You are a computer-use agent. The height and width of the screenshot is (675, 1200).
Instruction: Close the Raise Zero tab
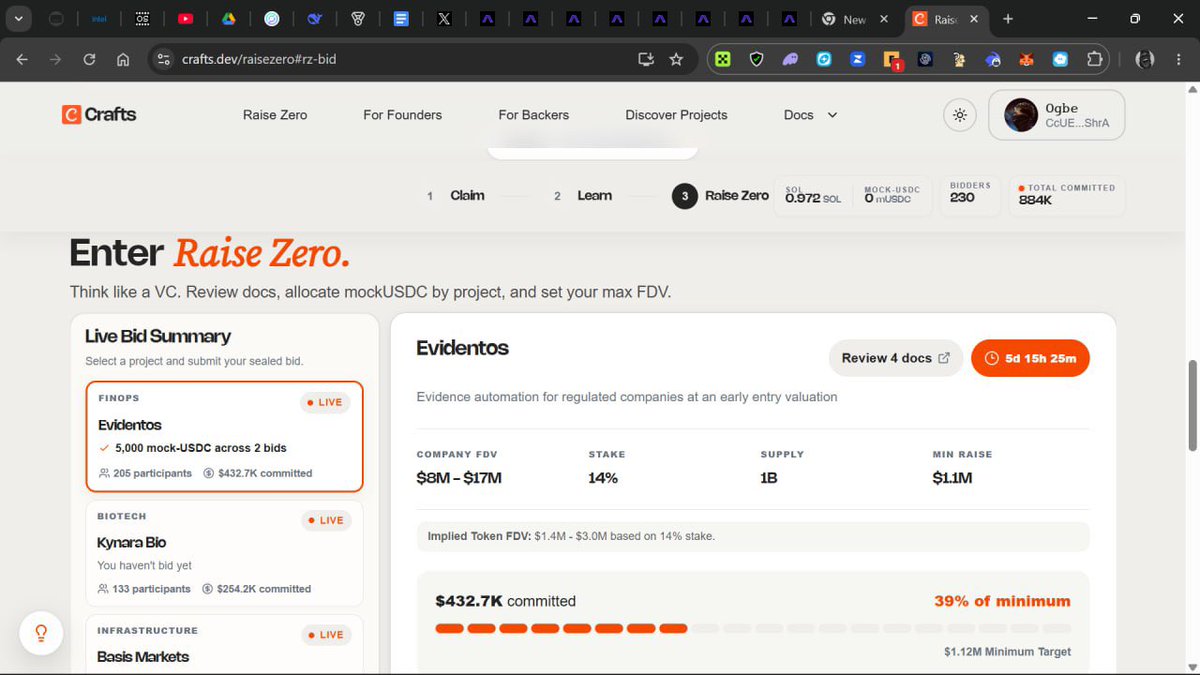pyautogui.click(x=974, y=19)
